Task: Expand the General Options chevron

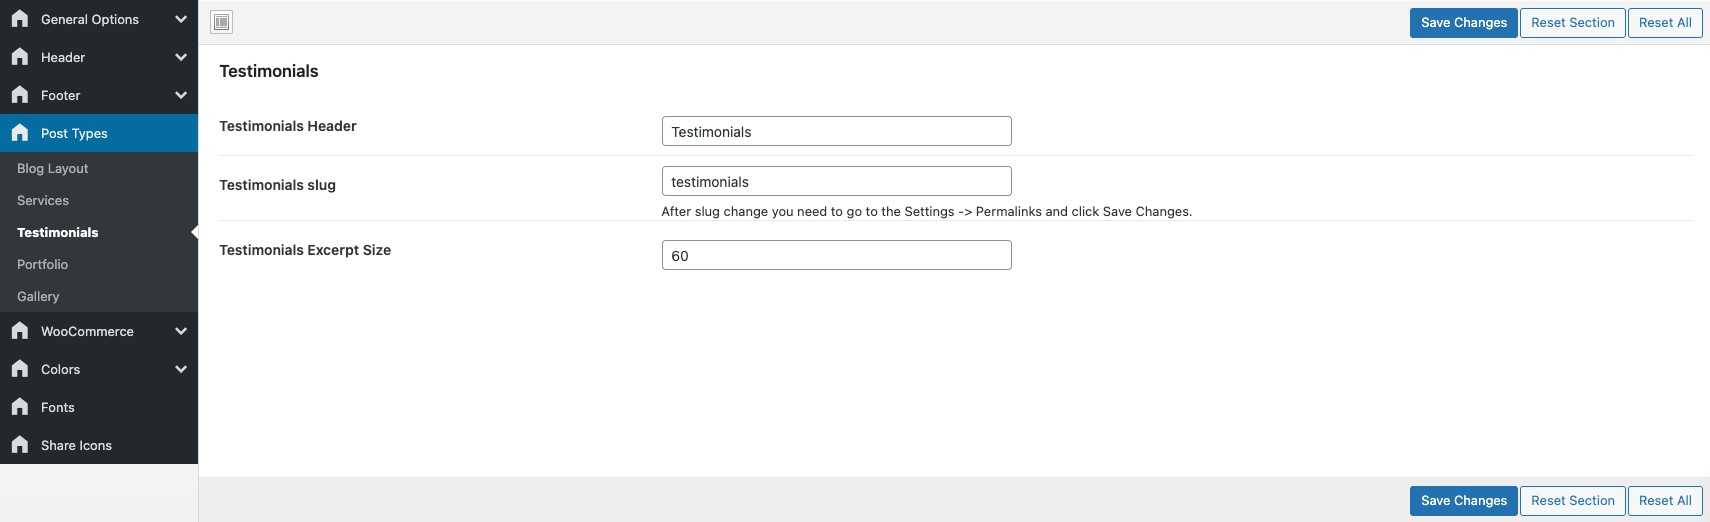Action: 181,19
